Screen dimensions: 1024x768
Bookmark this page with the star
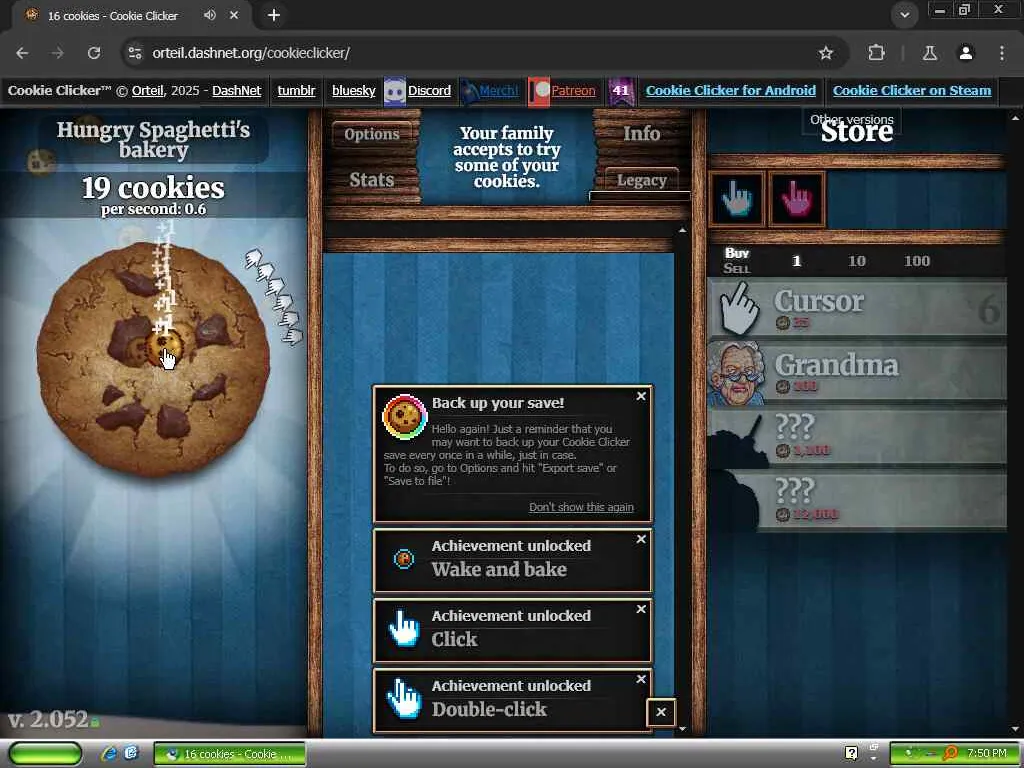coord(826,53)
